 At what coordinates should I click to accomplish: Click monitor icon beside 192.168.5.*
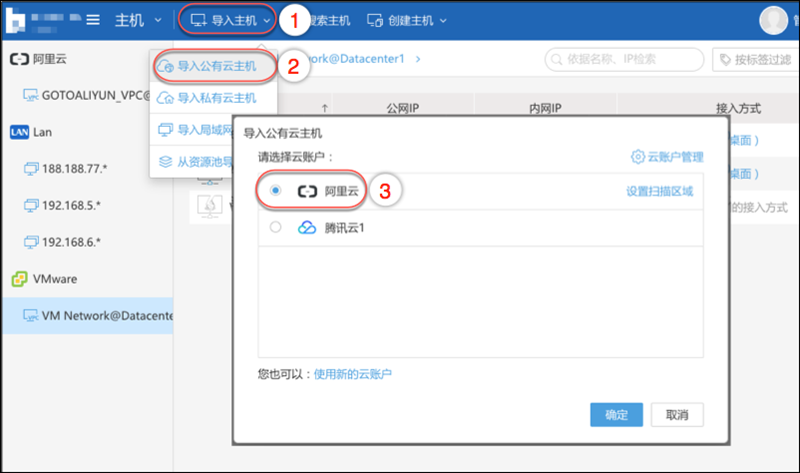point(31,205)
